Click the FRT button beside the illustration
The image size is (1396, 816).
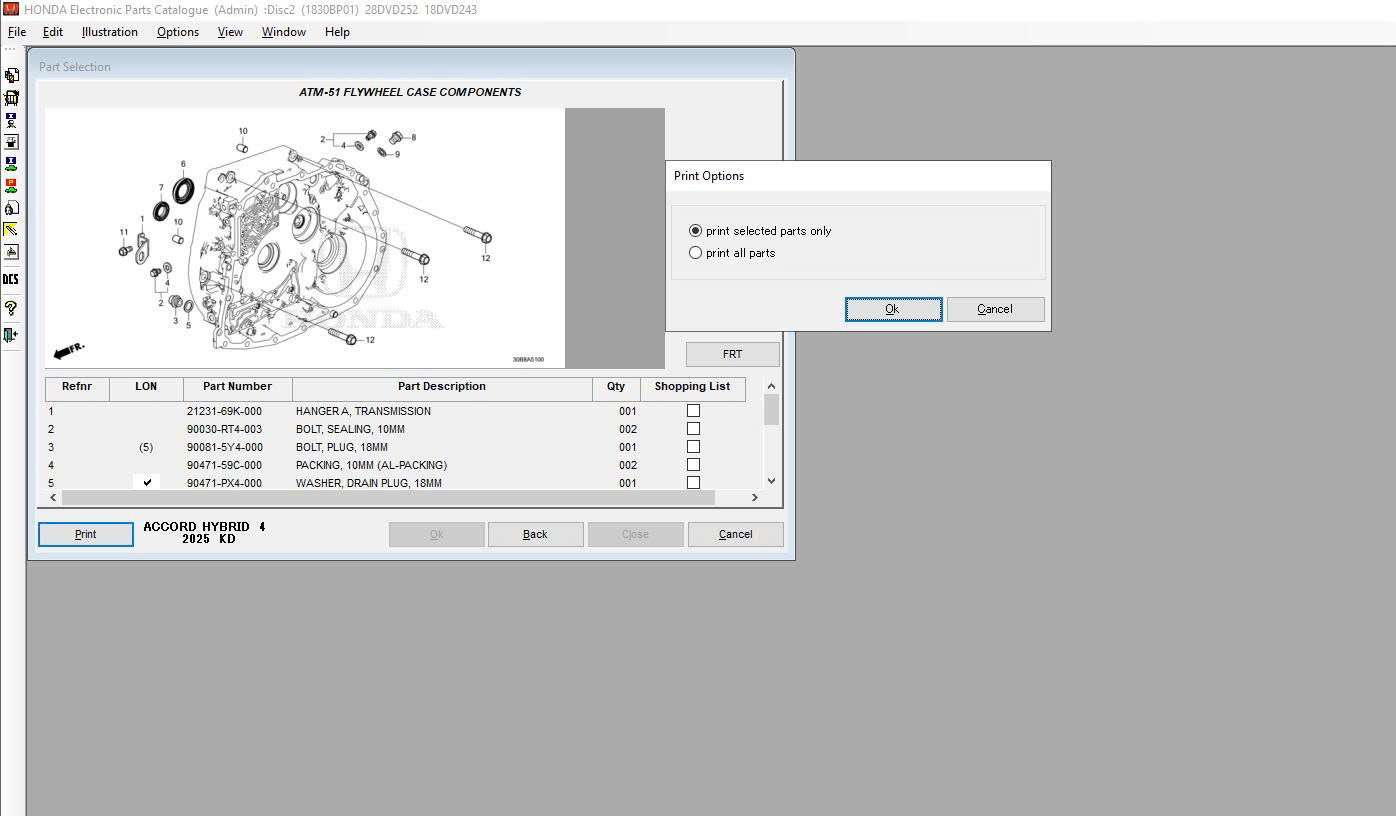click(732, 354)
